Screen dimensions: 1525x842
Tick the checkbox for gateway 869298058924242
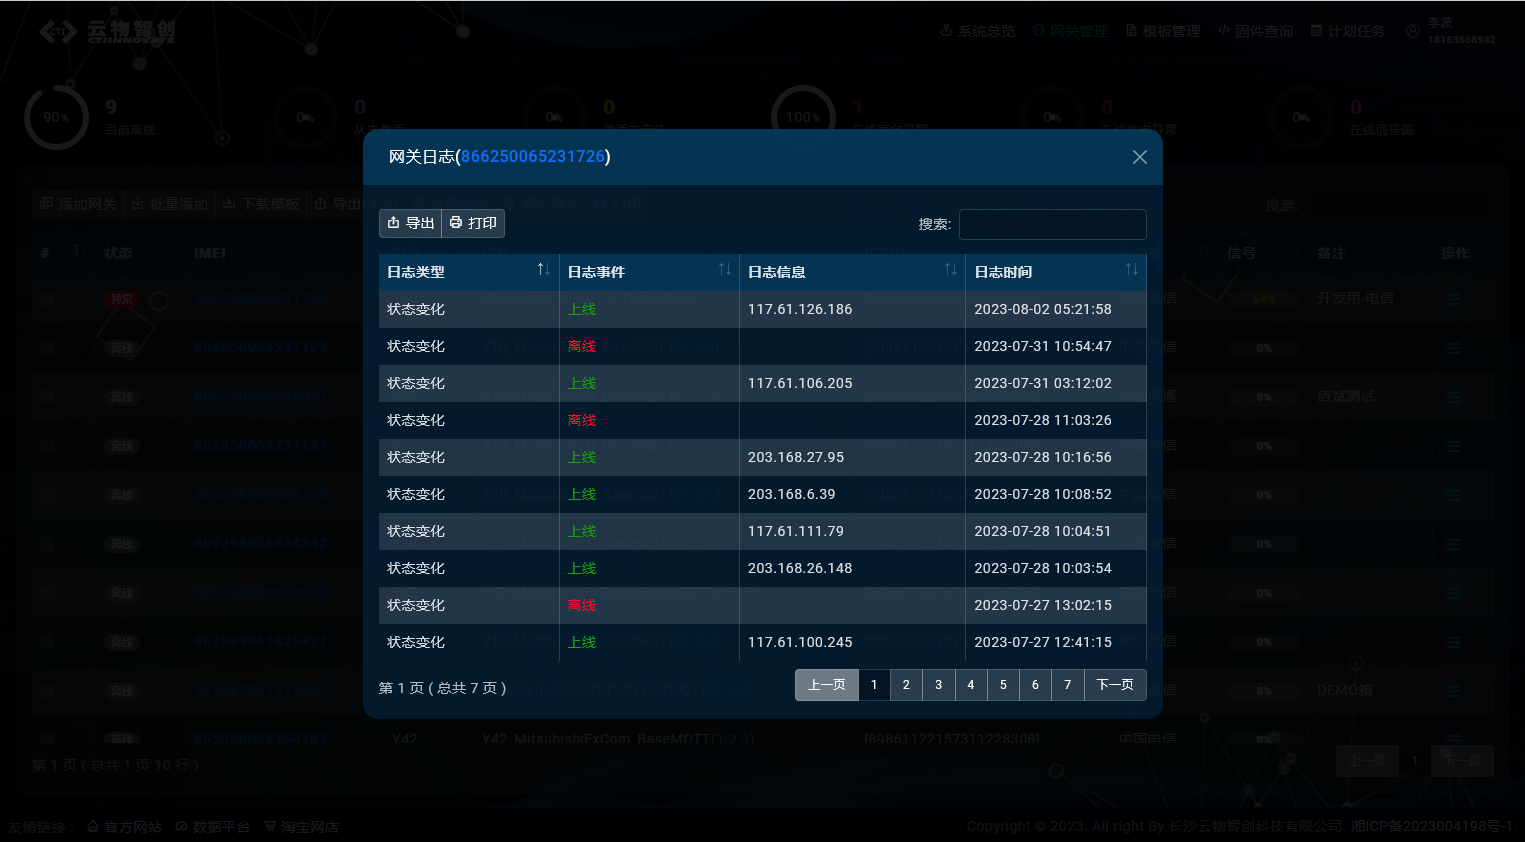tap(47, 543)
